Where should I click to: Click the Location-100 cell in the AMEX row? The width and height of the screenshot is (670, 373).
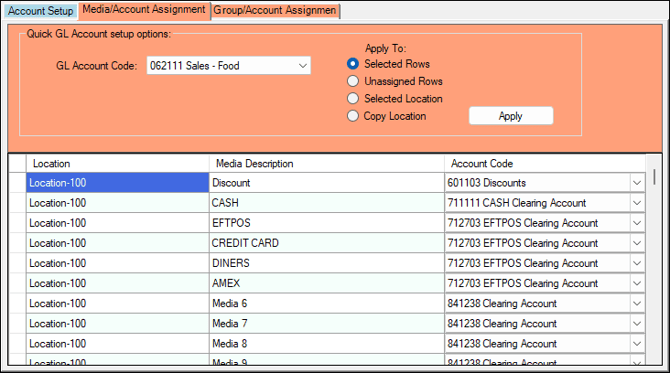coord(118,283)
